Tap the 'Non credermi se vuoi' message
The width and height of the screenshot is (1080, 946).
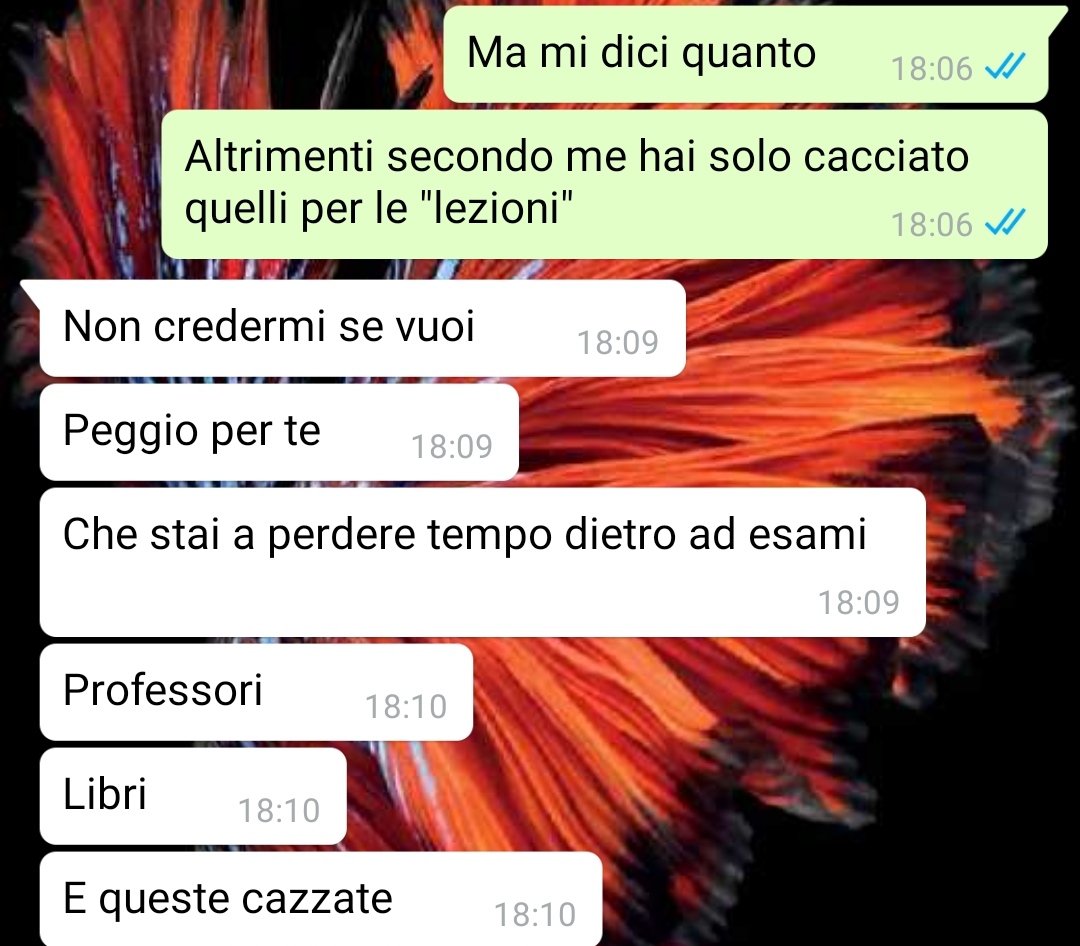(362, 328)
